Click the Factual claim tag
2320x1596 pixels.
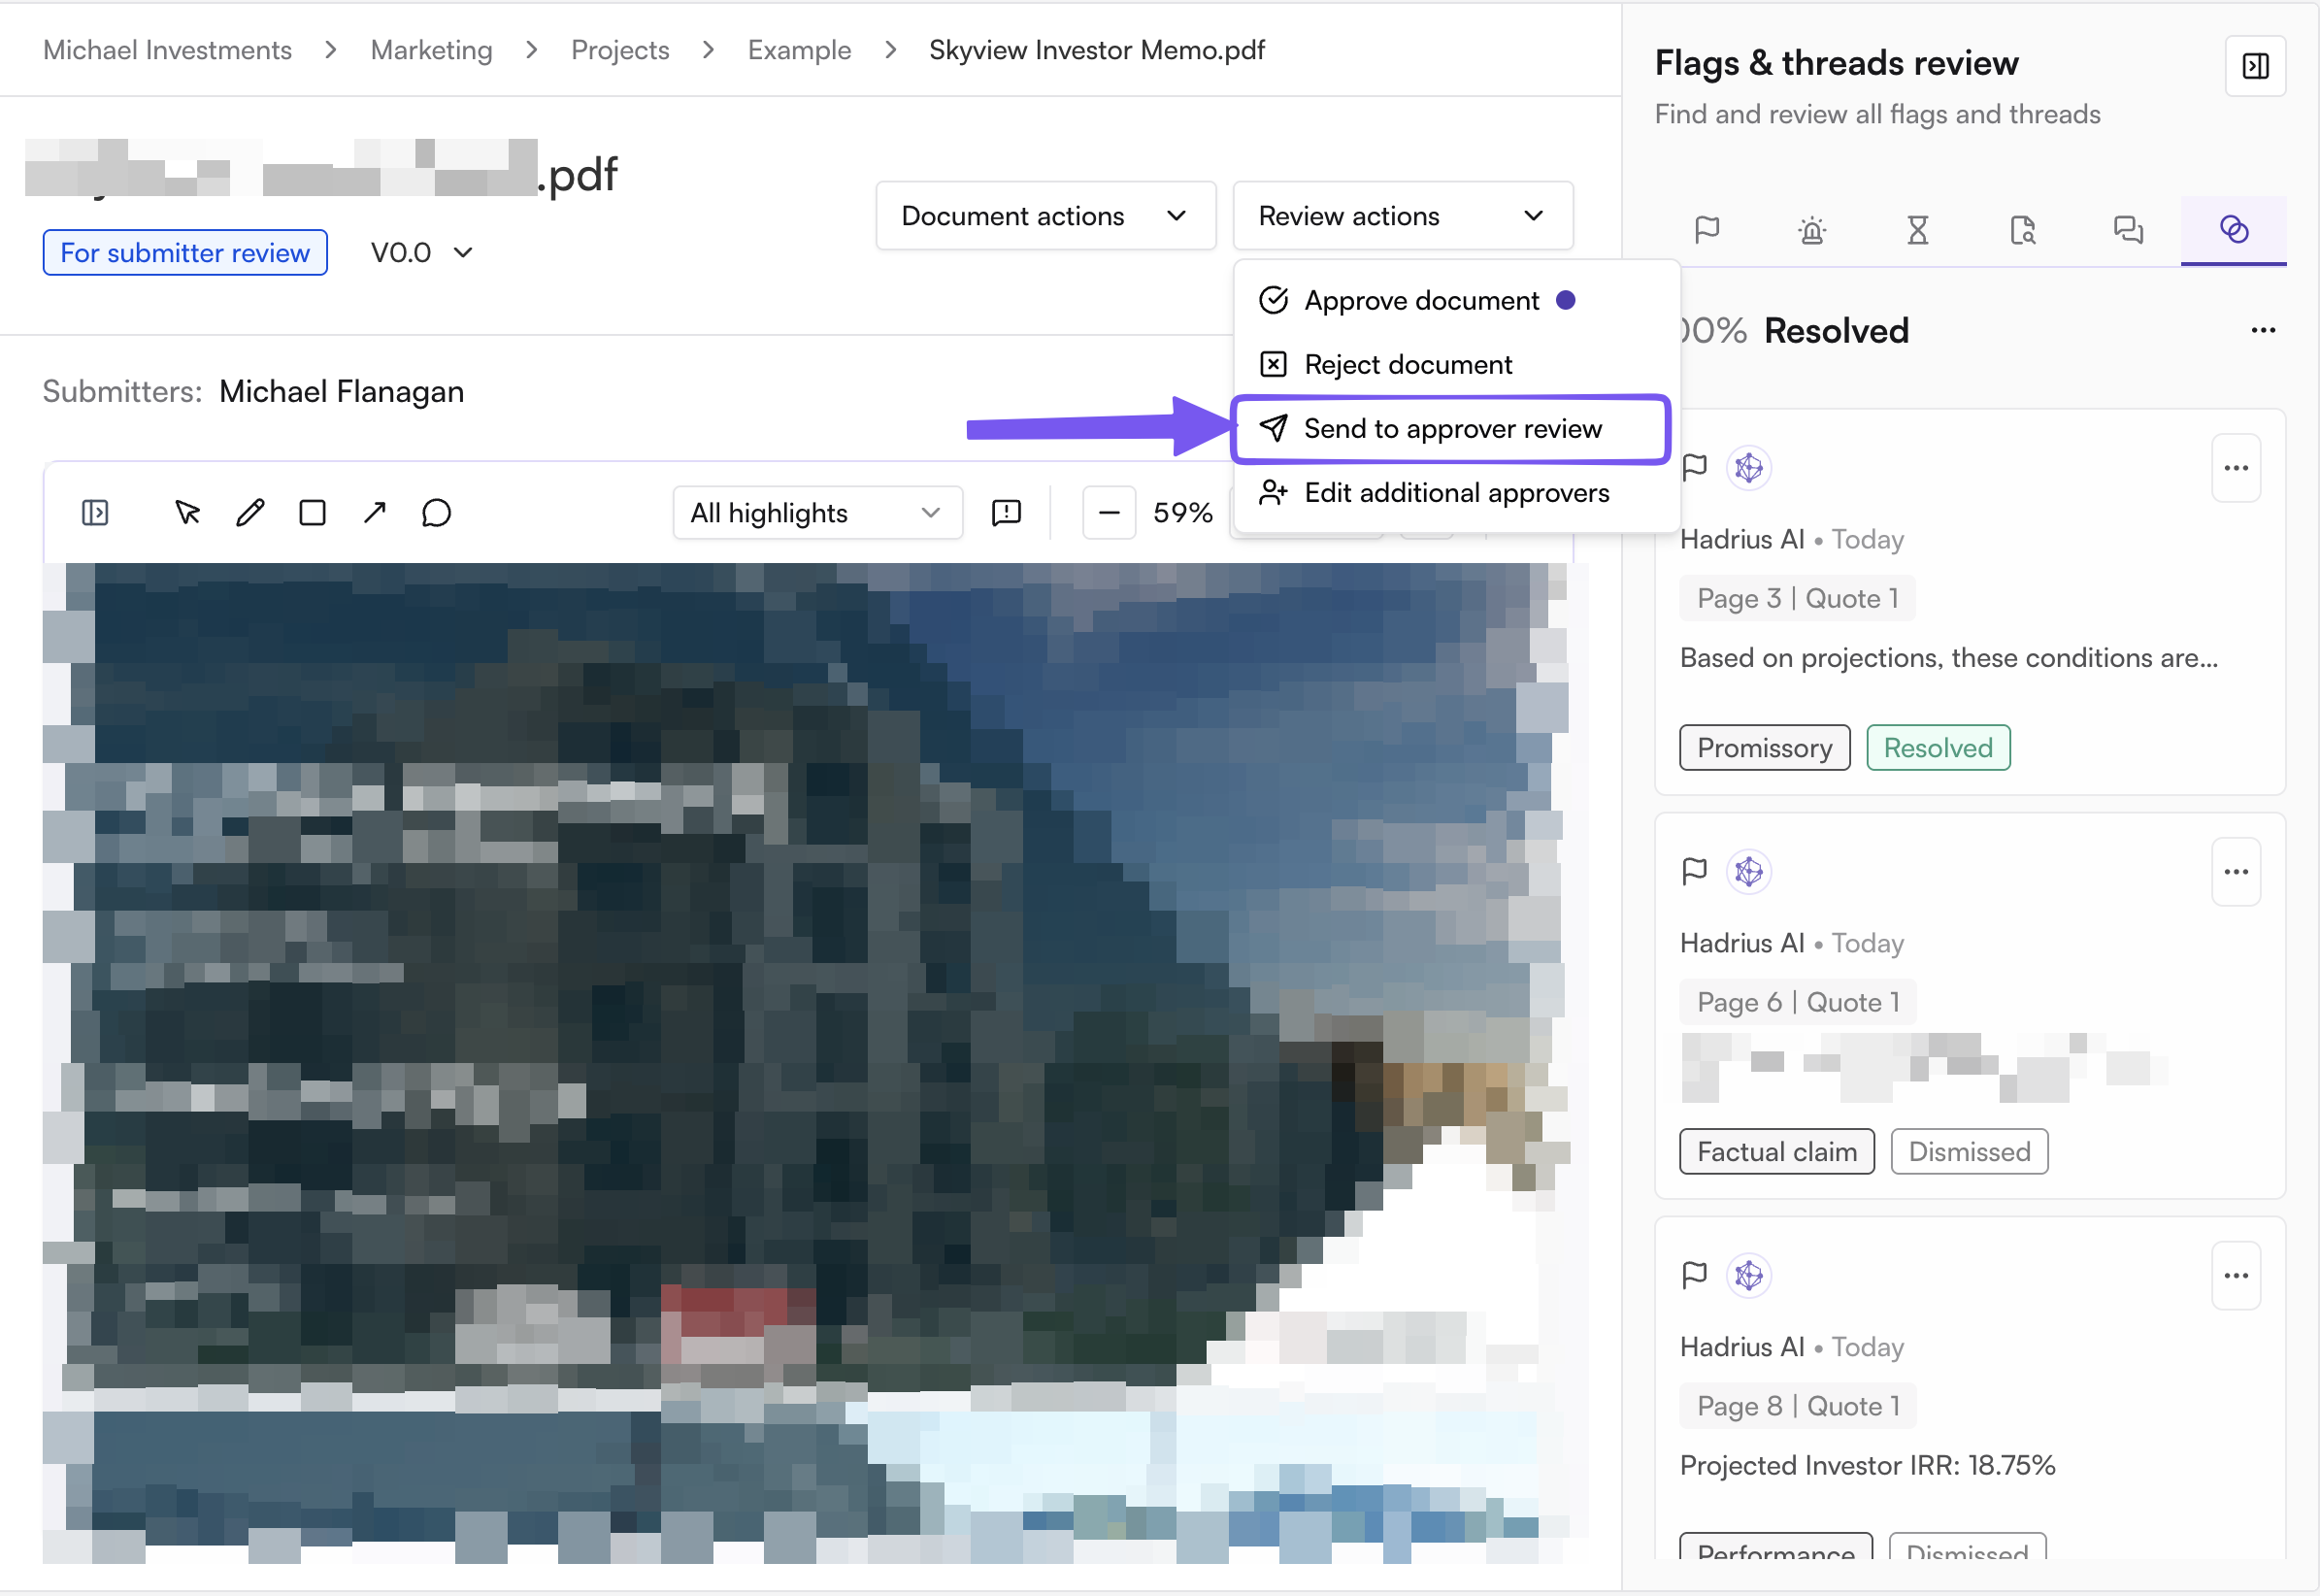click(1776, 1152)
